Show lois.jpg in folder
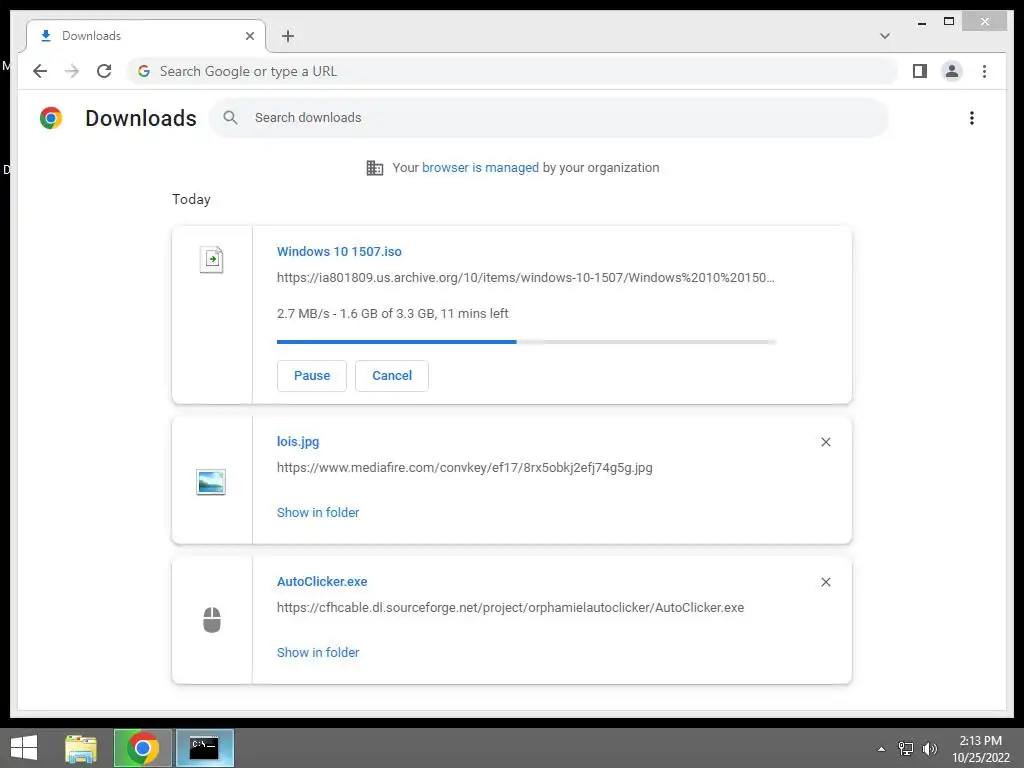The height and width of the screenshot is (768, 1024). pos(318,513)
